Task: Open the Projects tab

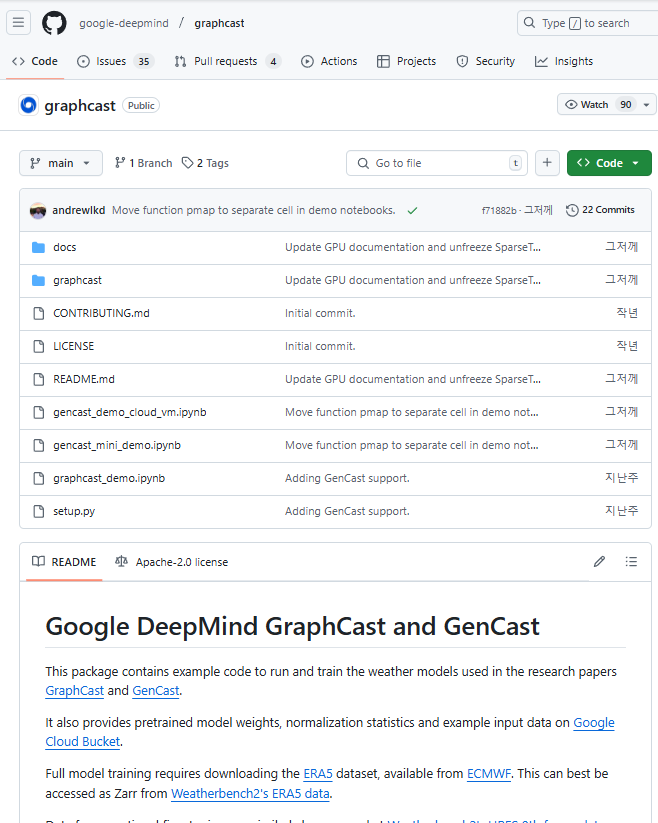Action: 407,61
